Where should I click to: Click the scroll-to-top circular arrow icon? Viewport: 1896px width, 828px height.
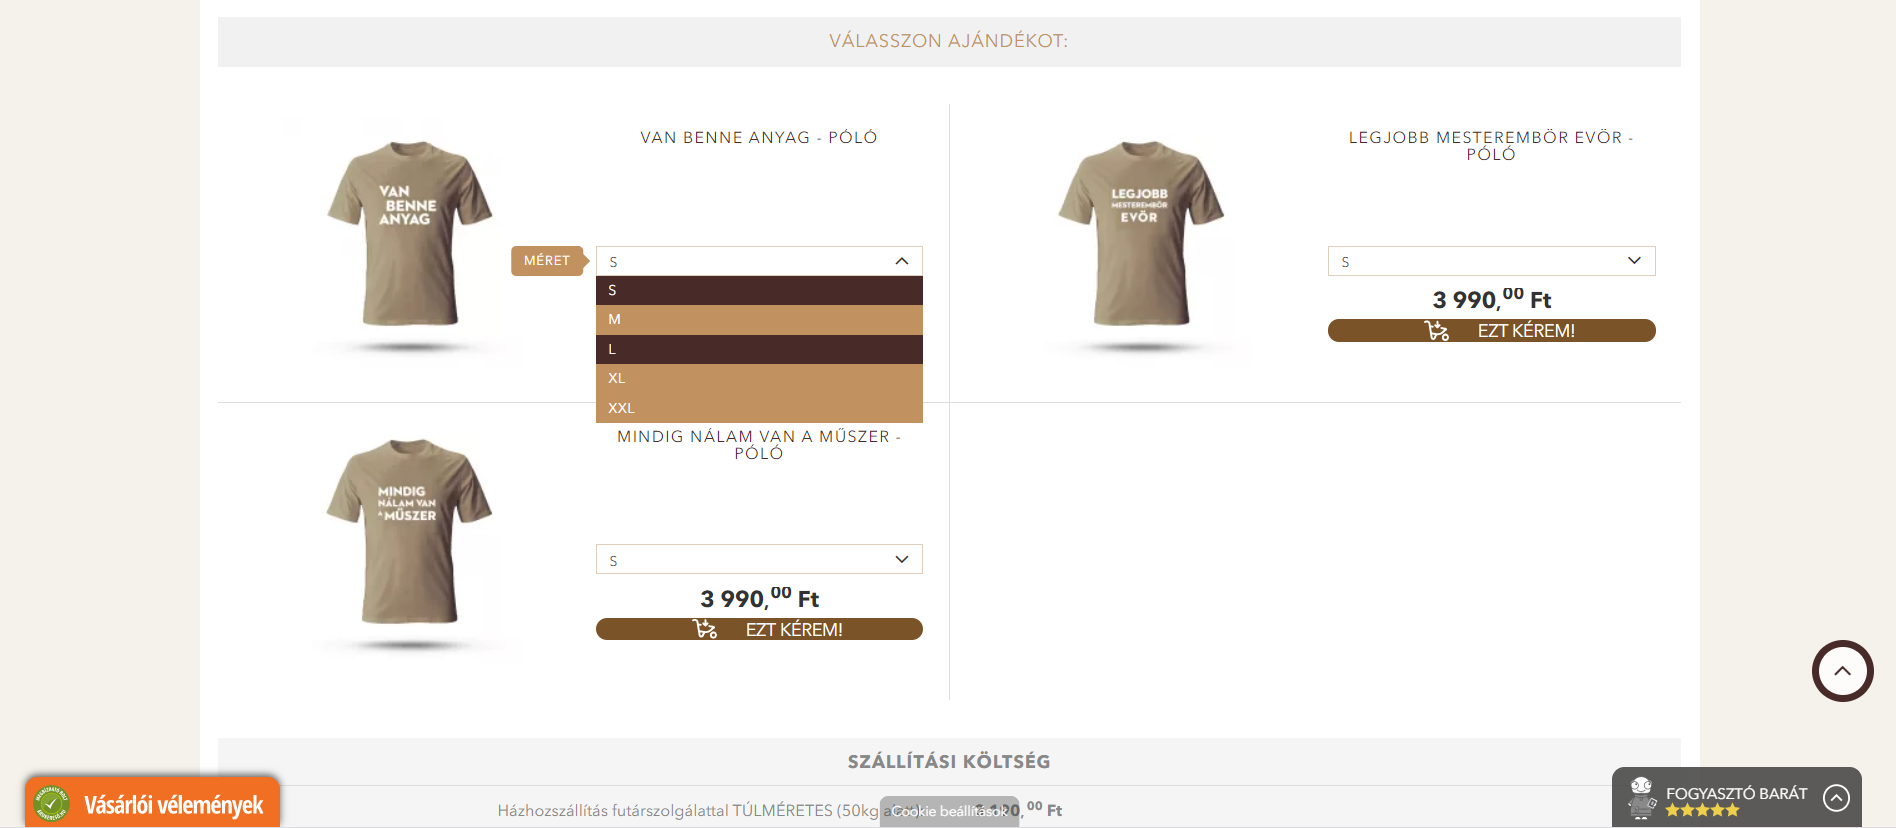click(x=1842, y=671)
